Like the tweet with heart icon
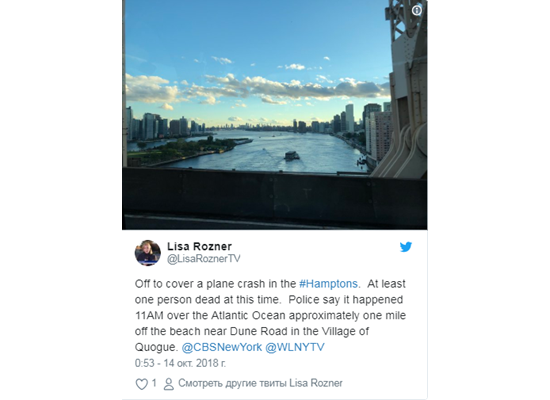The height and width of the screenshot is (400, 550). [x=141, y=384]
